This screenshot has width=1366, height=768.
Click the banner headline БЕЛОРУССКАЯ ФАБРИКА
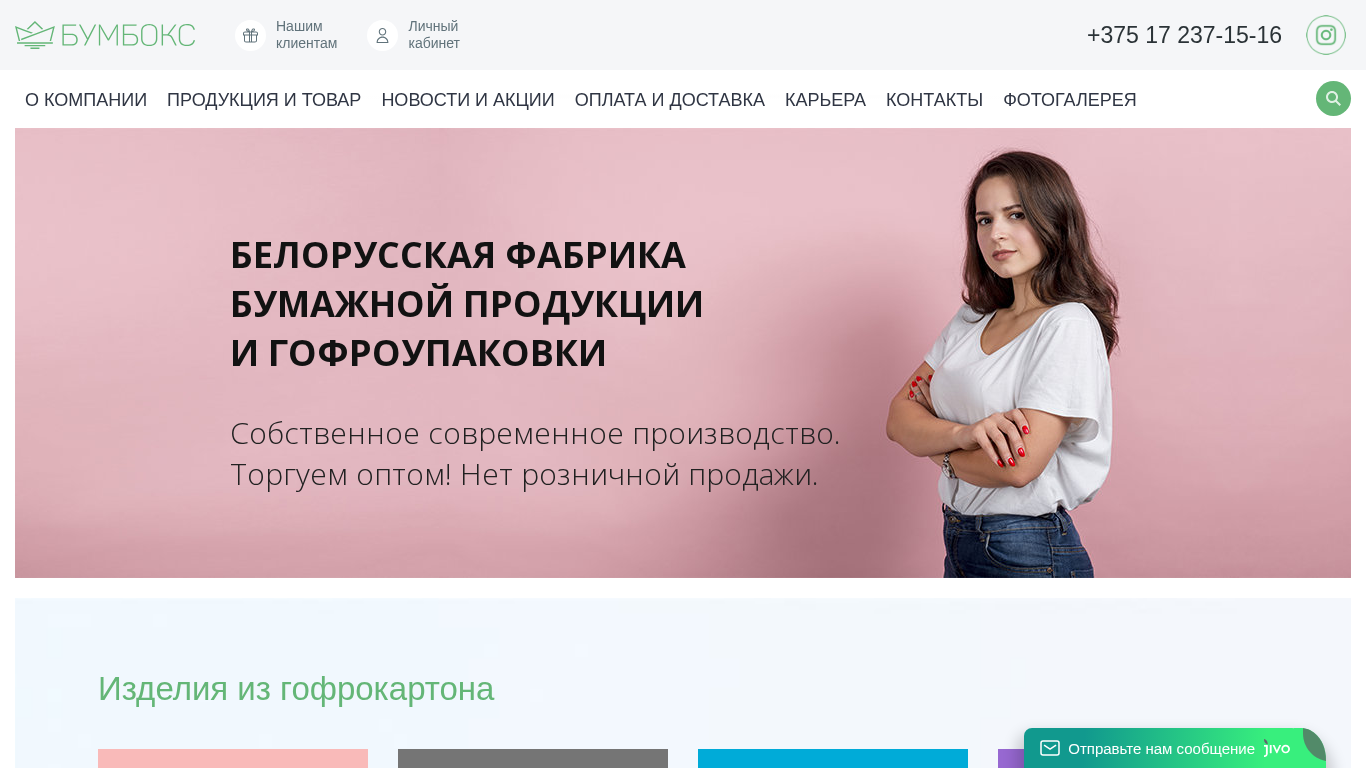458,255
